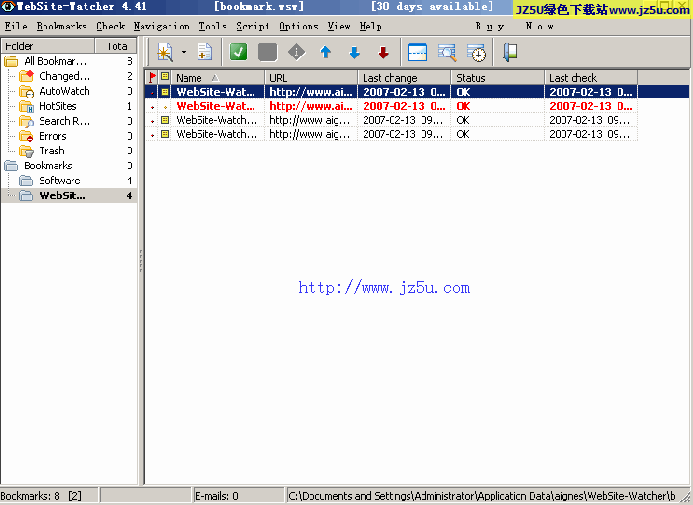This screenshot has height=505, width=693.
Task: Click the blue up arrow toolbar icon
Action: click(x=326, y=53)
